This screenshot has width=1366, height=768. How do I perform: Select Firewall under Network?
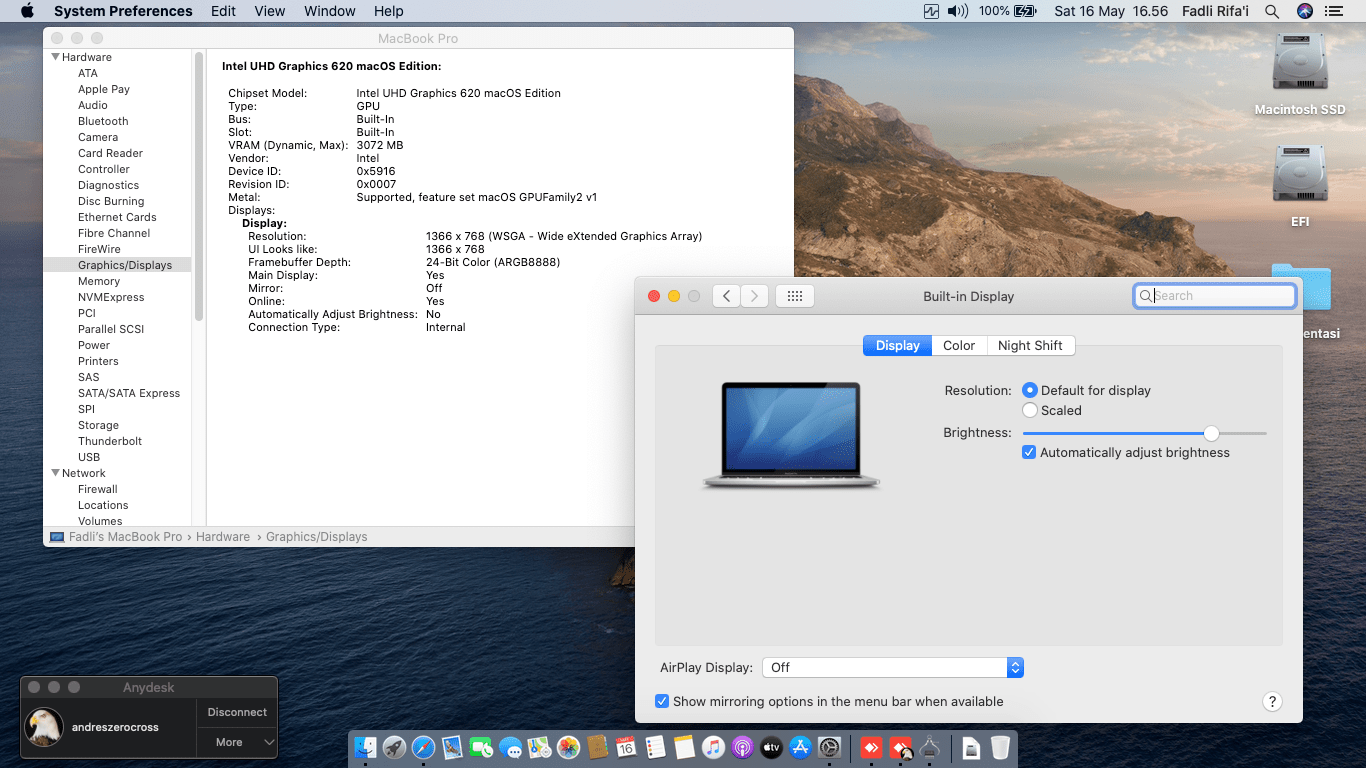pyautogui.click(x=98, y=489)
